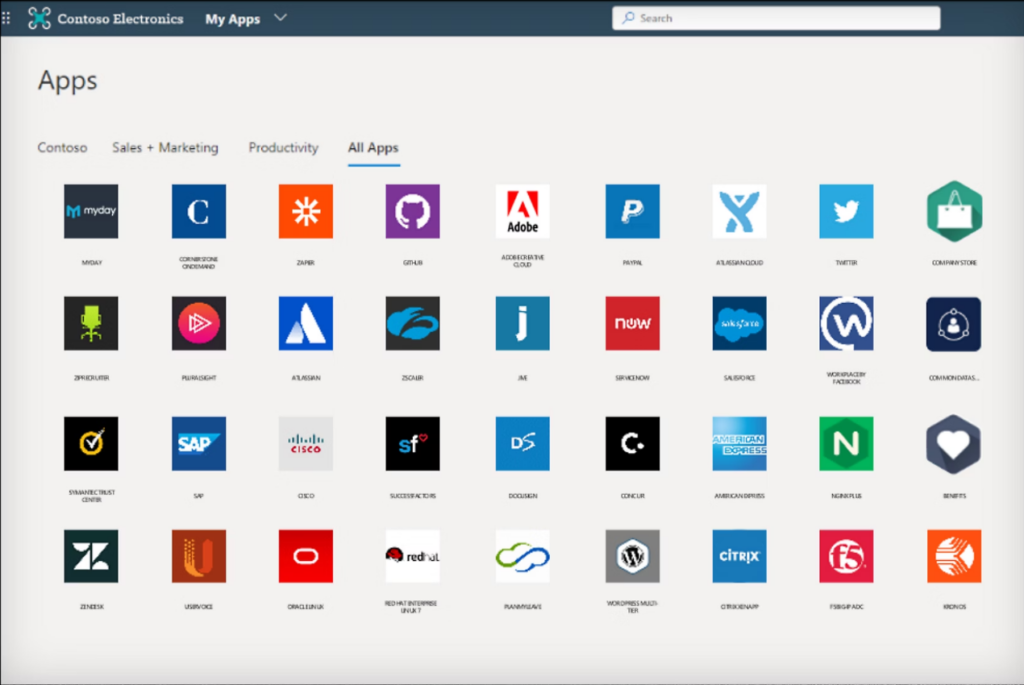Launch the Cisco app tile
The image size is (1024, 685).
[305, 443]
